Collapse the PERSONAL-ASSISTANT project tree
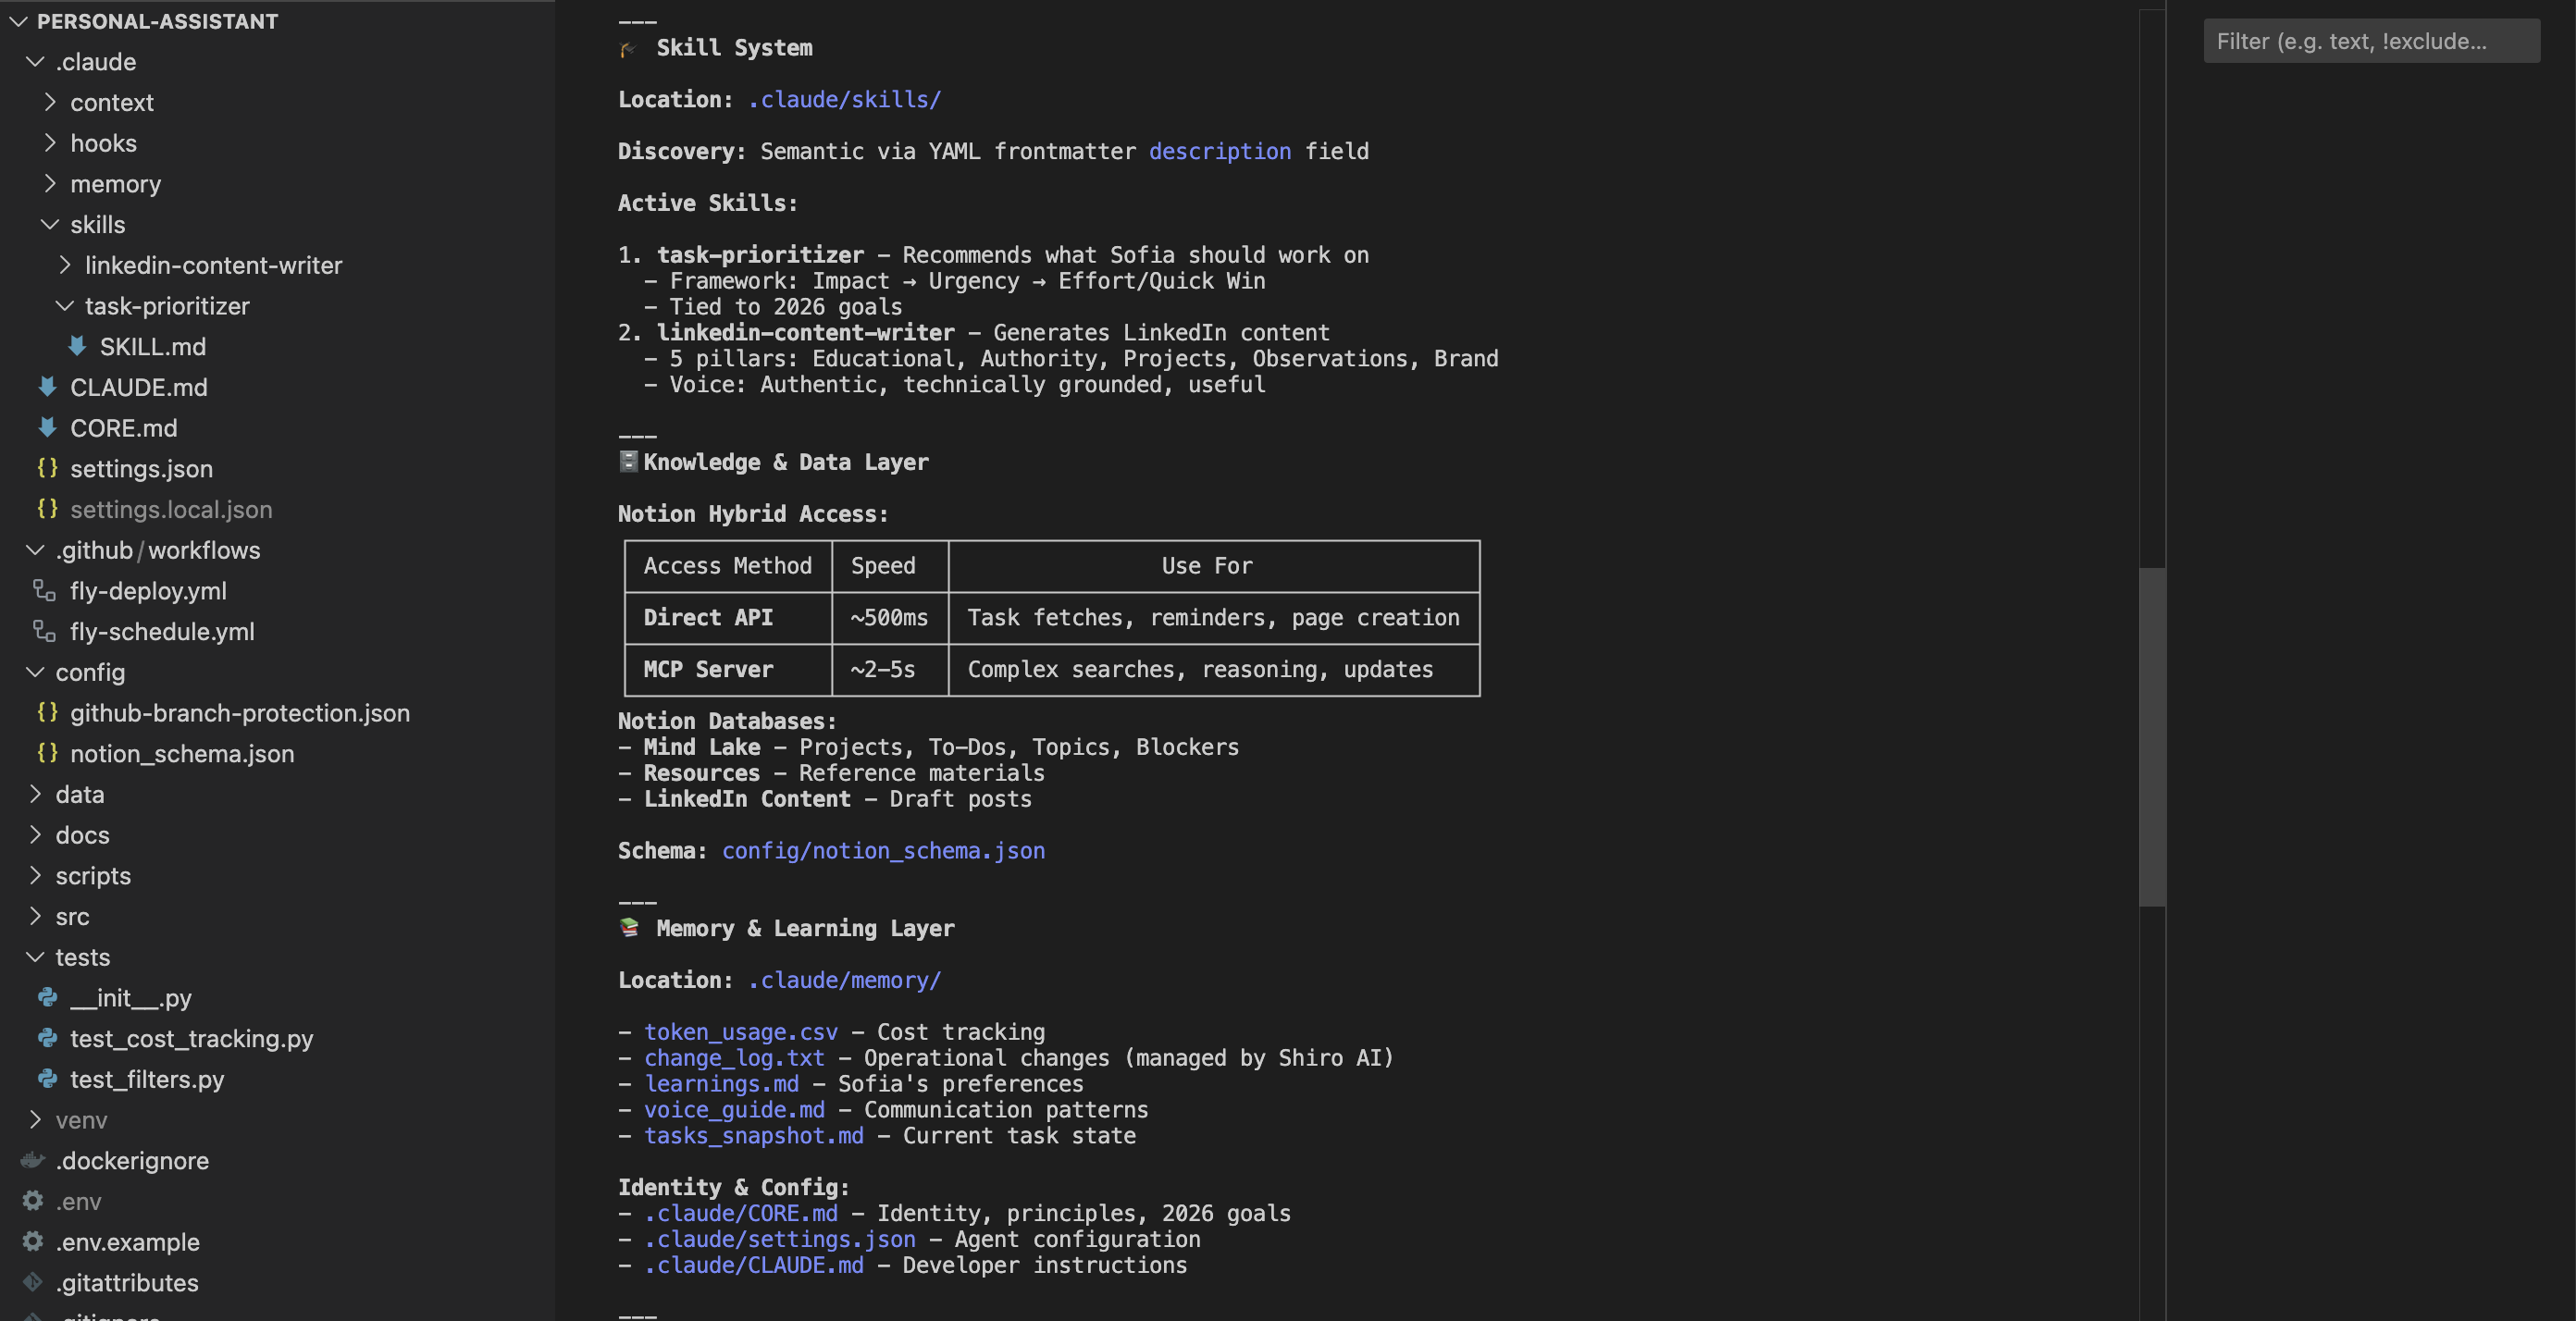2576x1321 pixels. coord(18,21)
